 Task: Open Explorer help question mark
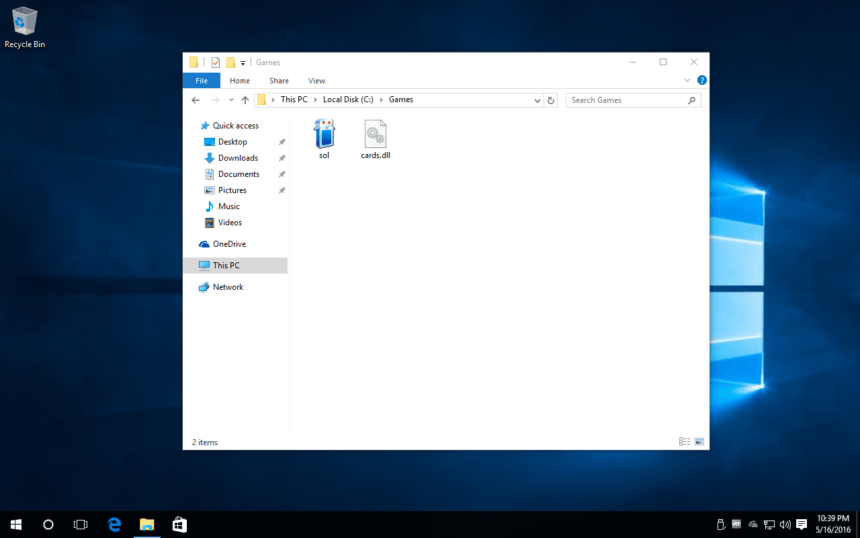pyautogui.click(x=701, y=80)
